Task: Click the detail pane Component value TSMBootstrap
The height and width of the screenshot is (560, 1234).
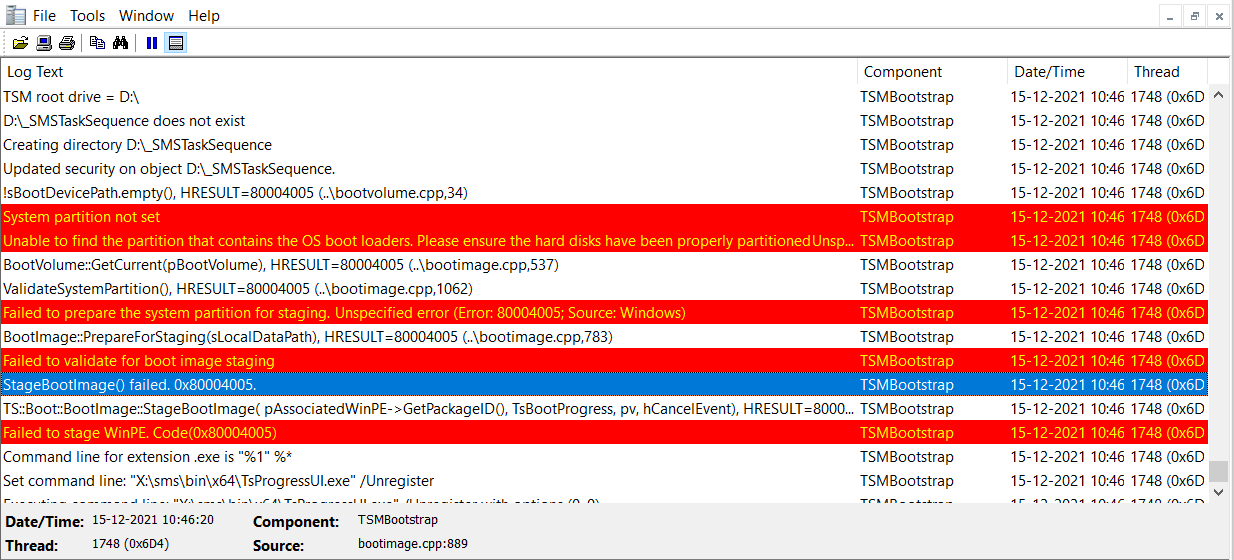Action: click(x=397, y=520)
